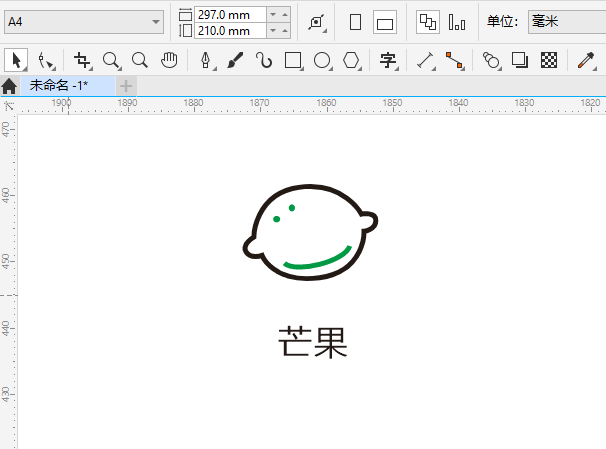
Task: Select the Polygon tool
Action: point(351,61)
